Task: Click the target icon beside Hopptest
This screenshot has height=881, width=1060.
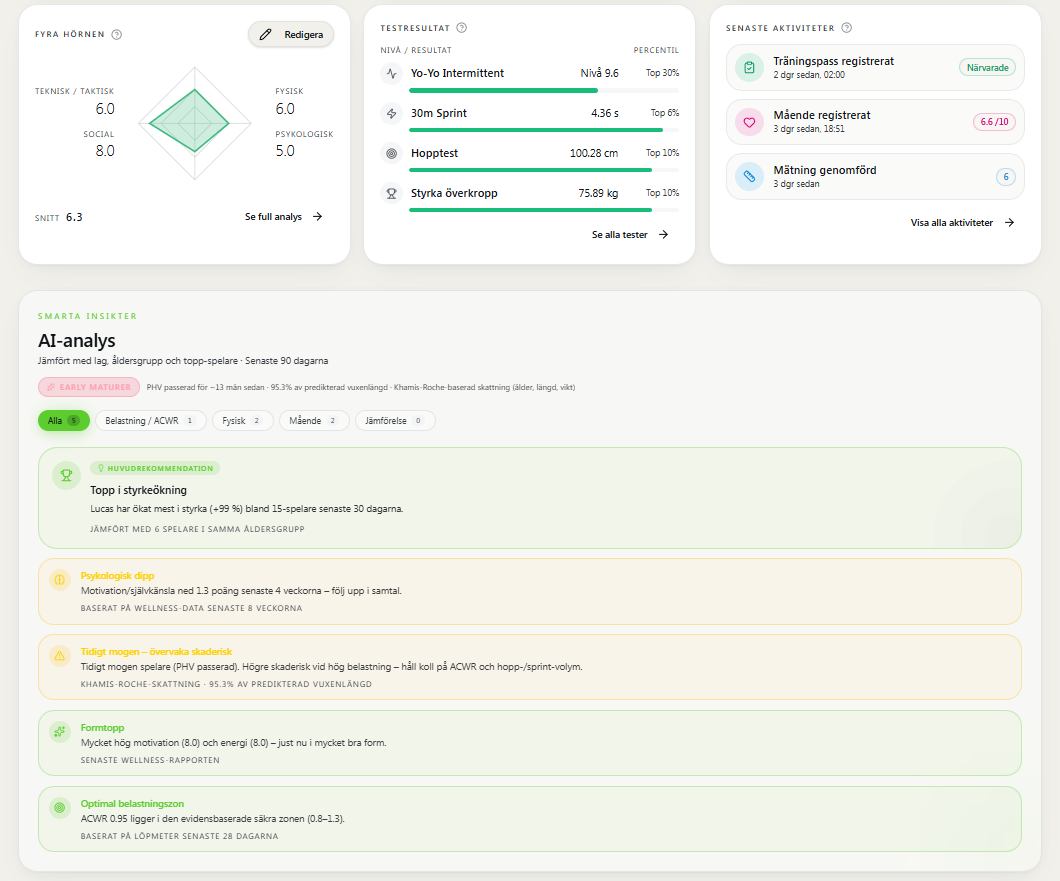Action: 391,153
